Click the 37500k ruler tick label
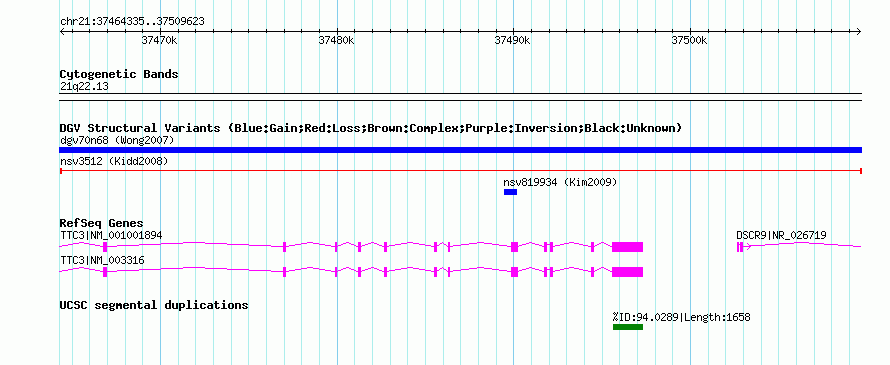The width and height of the screenshot is (890, 365). pos(690,40)
